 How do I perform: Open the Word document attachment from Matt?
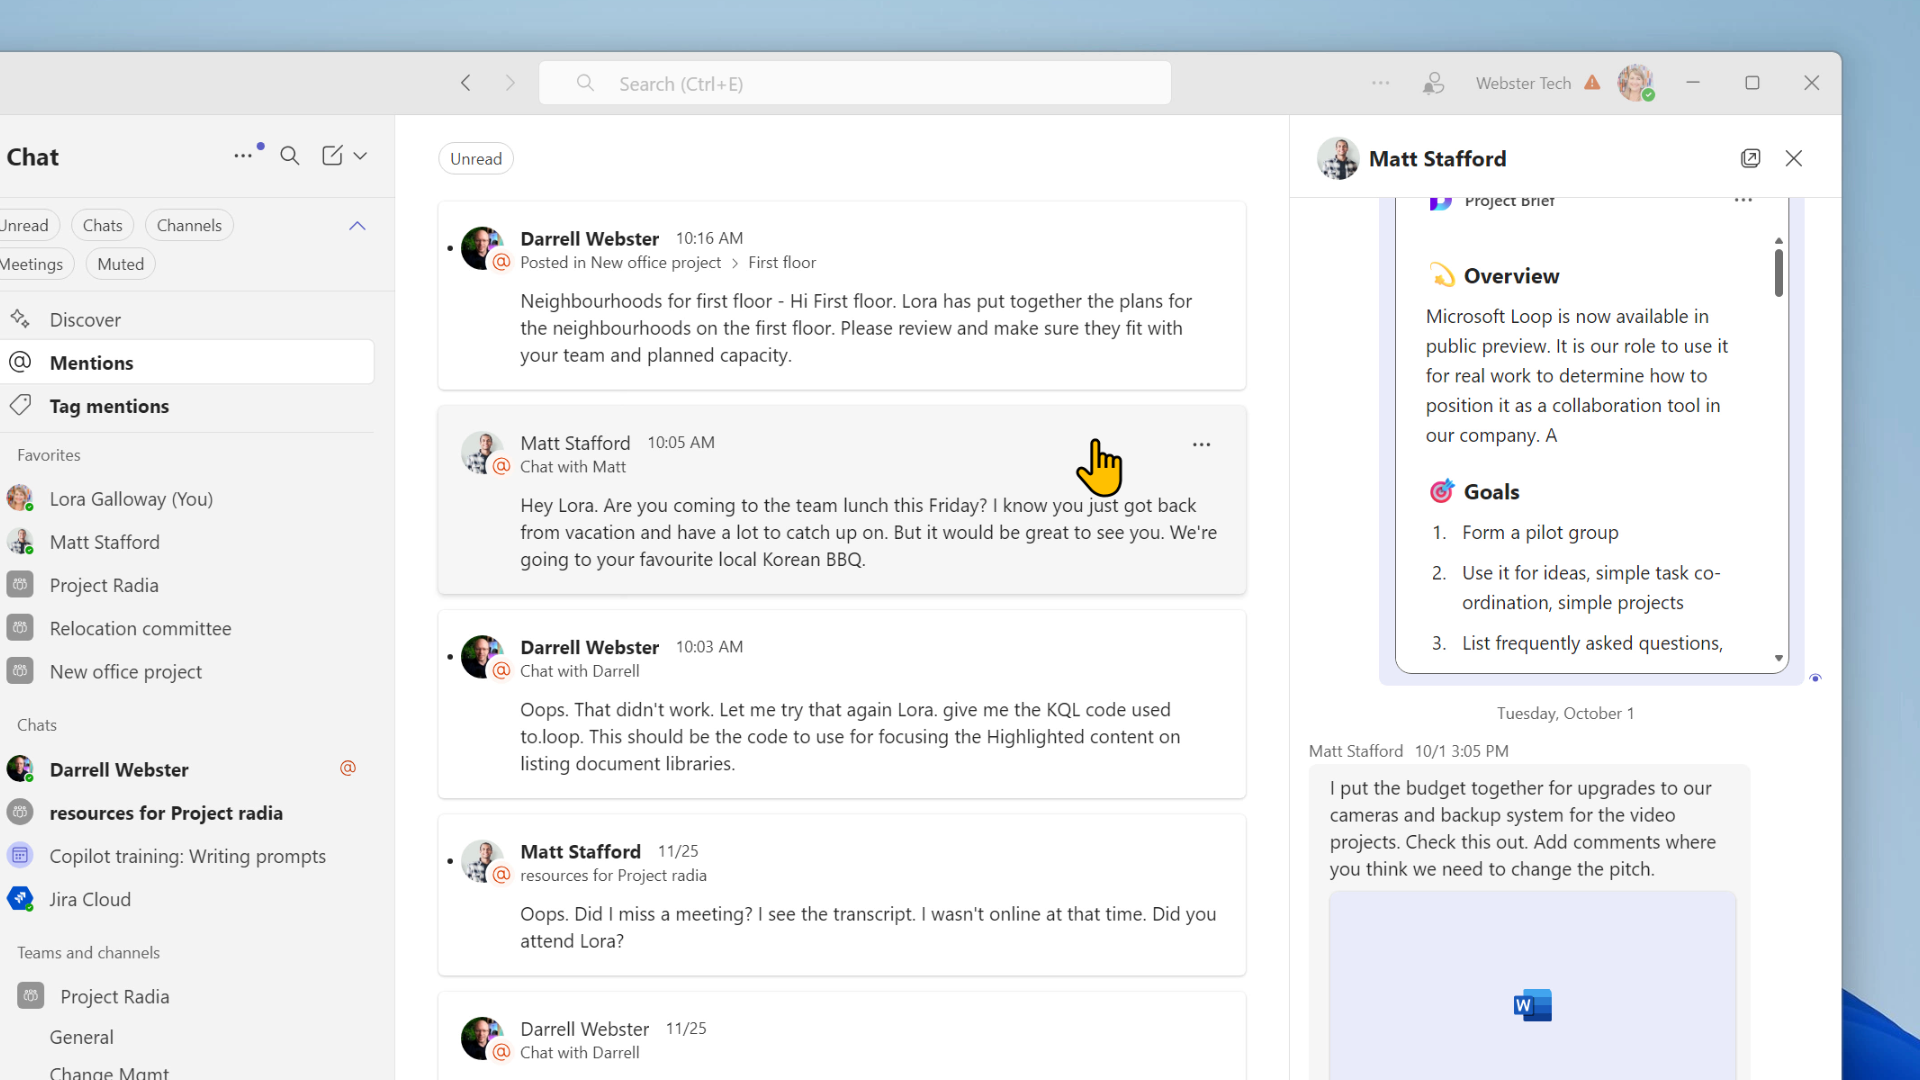pyautogui.click(x=1532, y=1004)
